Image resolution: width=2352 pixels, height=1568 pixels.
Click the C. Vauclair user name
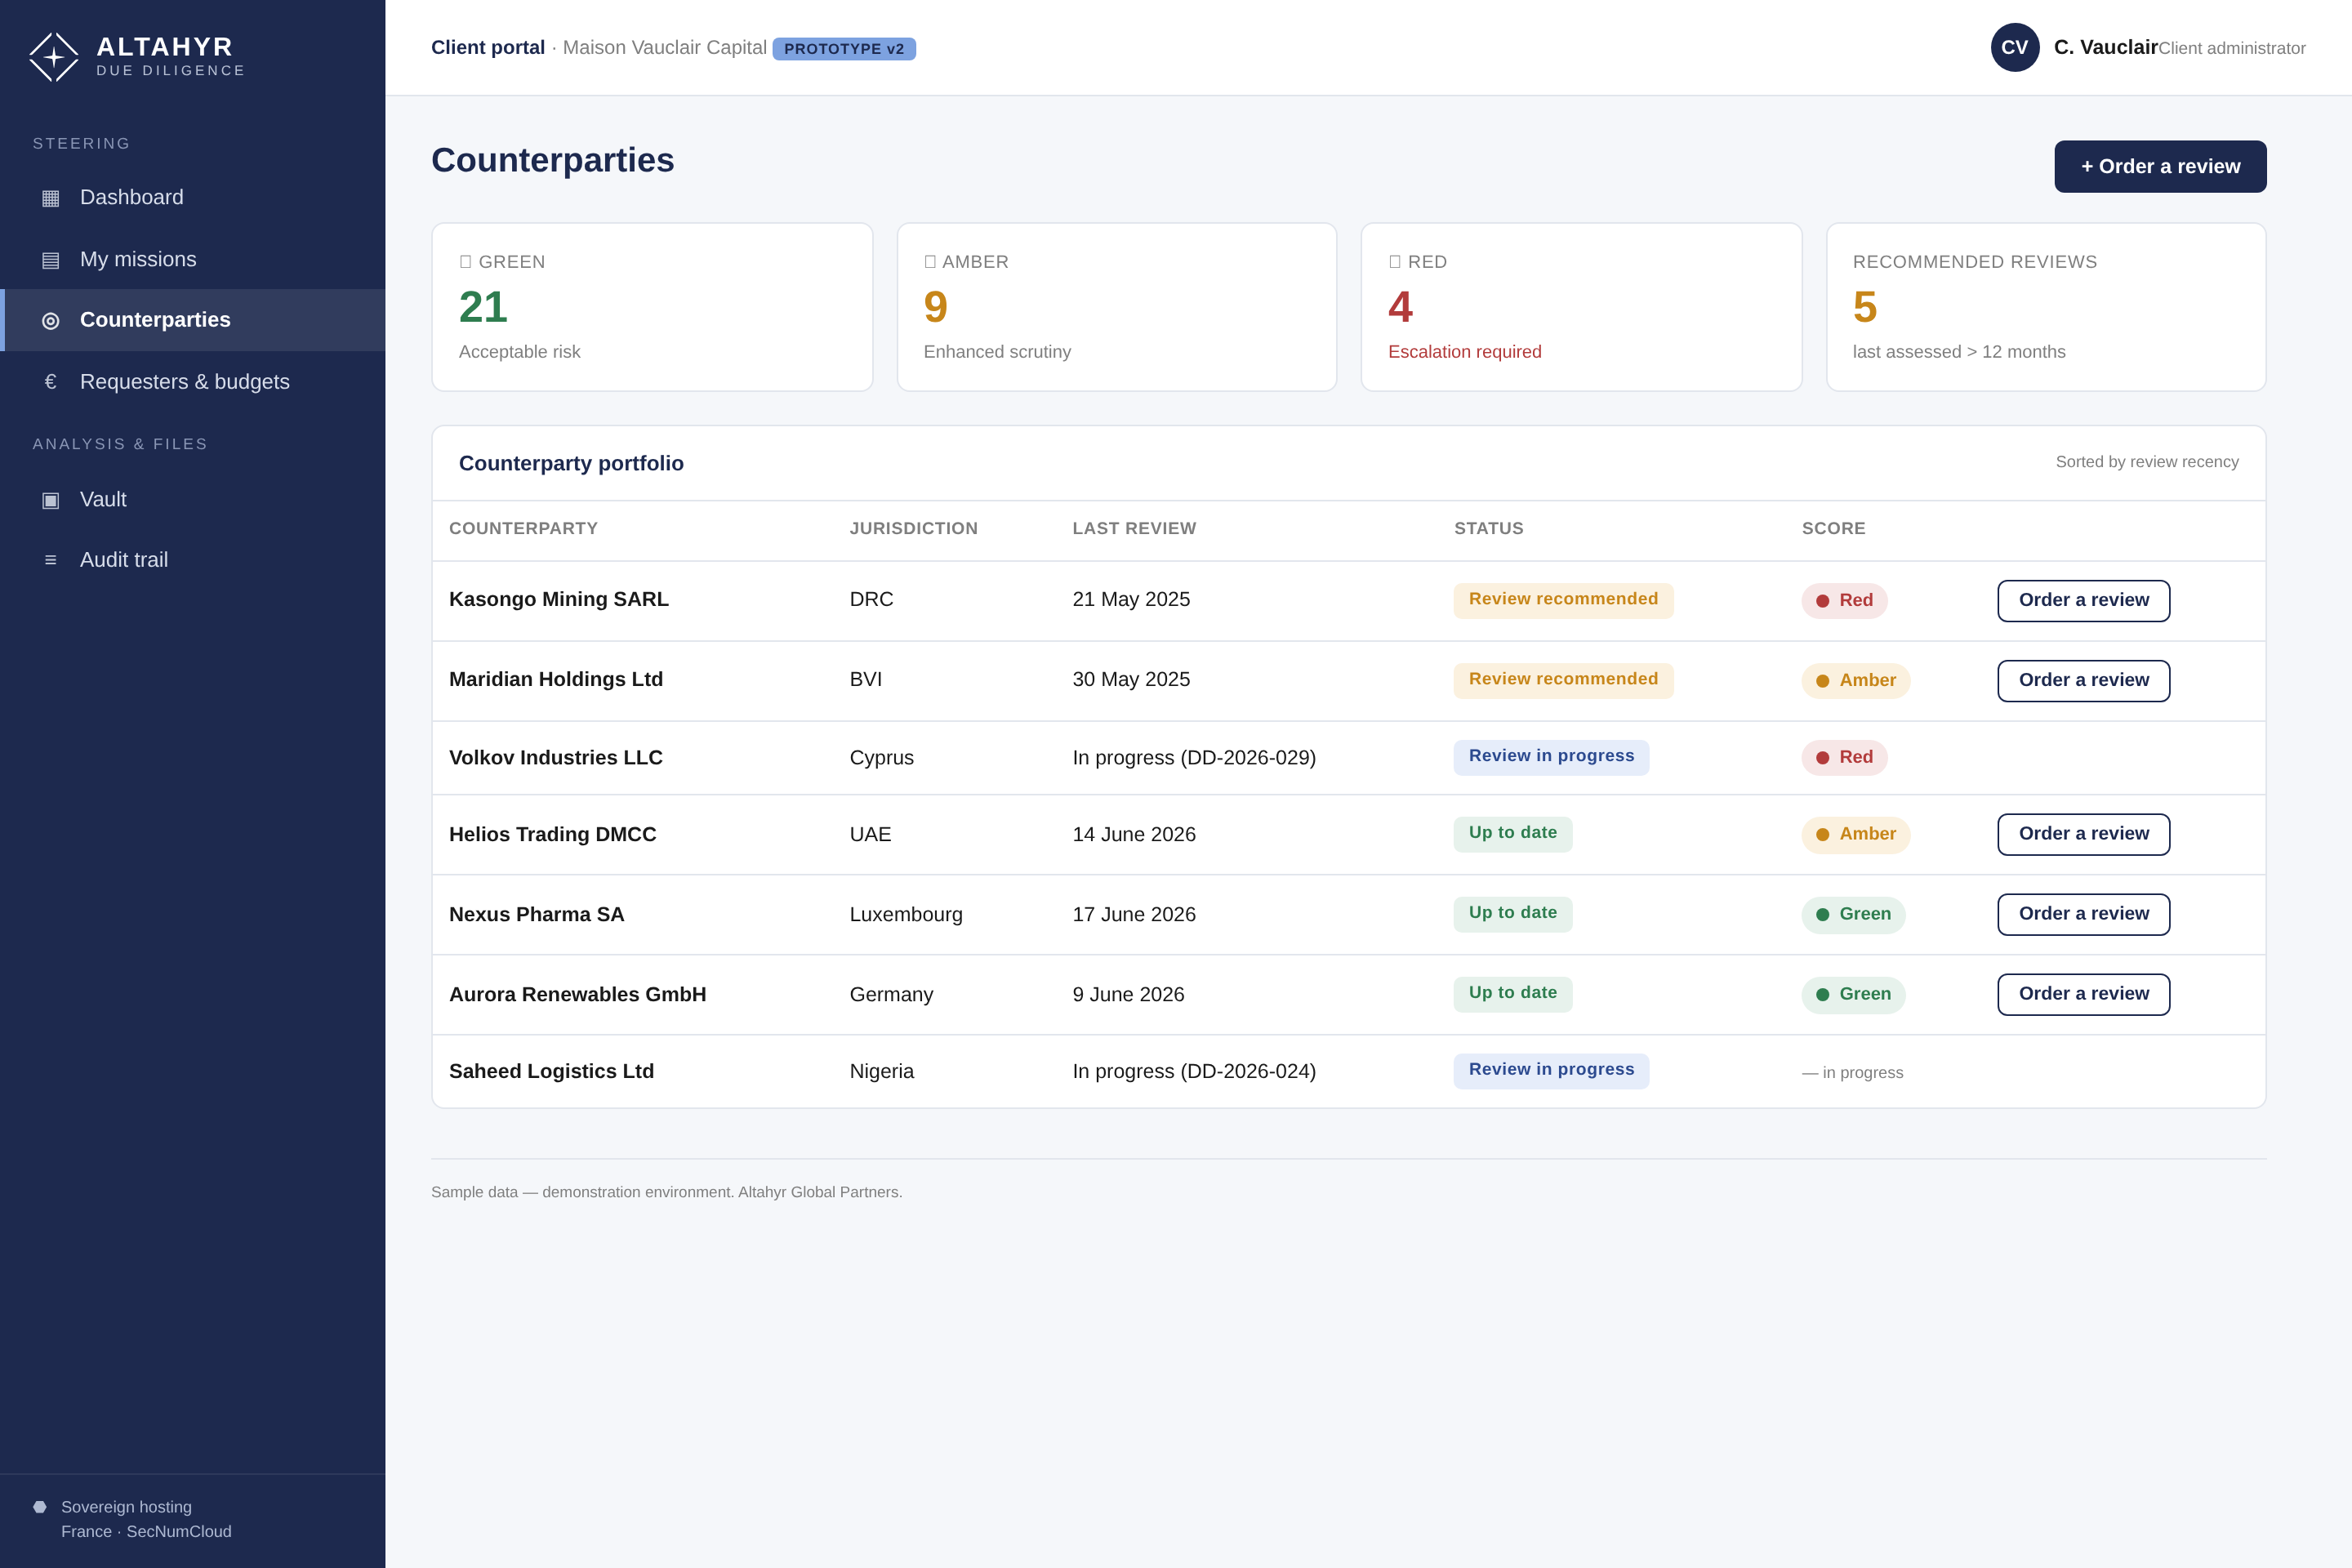click(2106, 47)
